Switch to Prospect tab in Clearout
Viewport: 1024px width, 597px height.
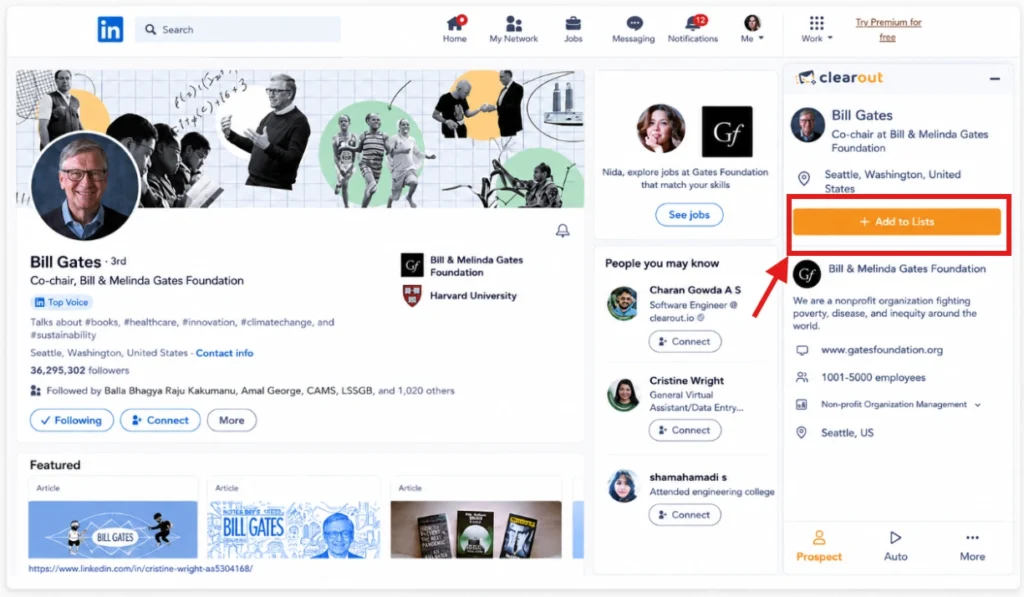[819, 547]
